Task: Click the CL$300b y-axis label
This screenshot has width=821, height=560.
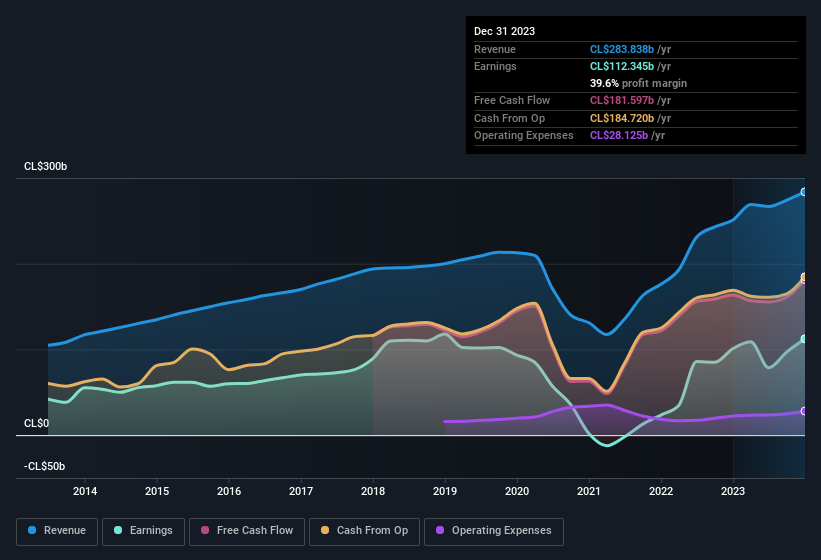Action: [46, 166]
